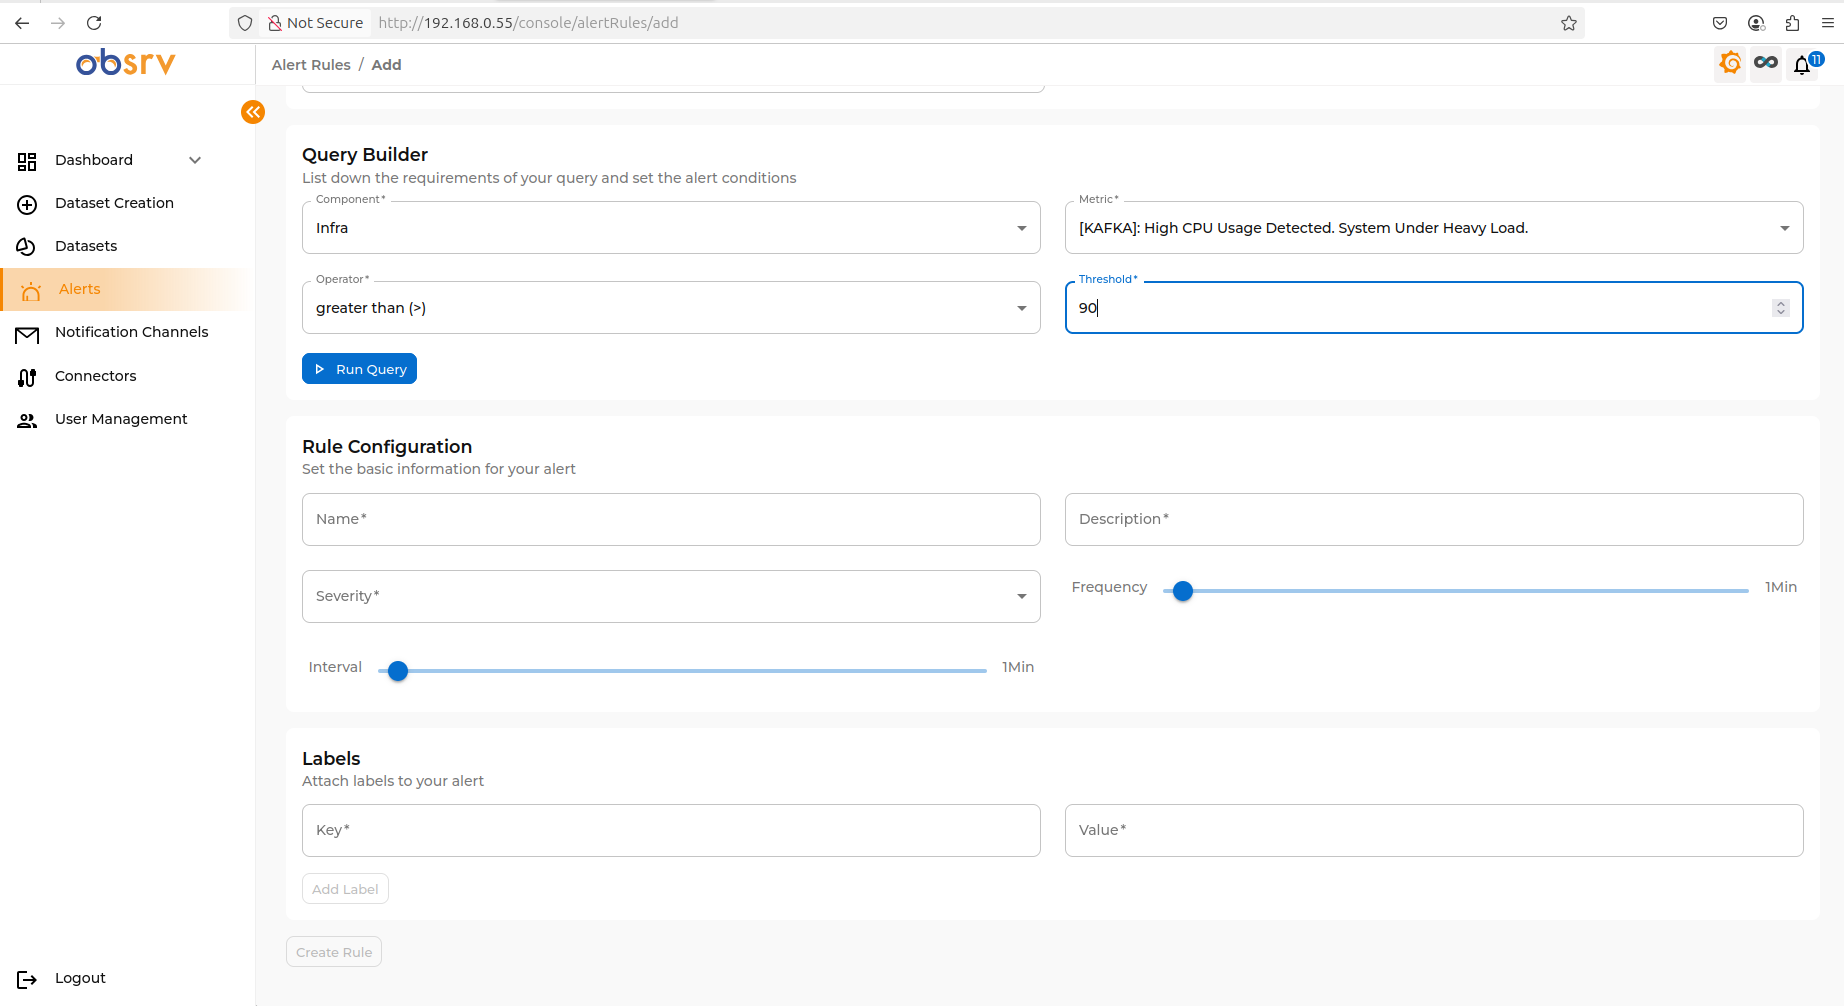1844x1006 pixels.
Task: Select Alerts in the sidebar
Action: point(80,289)
